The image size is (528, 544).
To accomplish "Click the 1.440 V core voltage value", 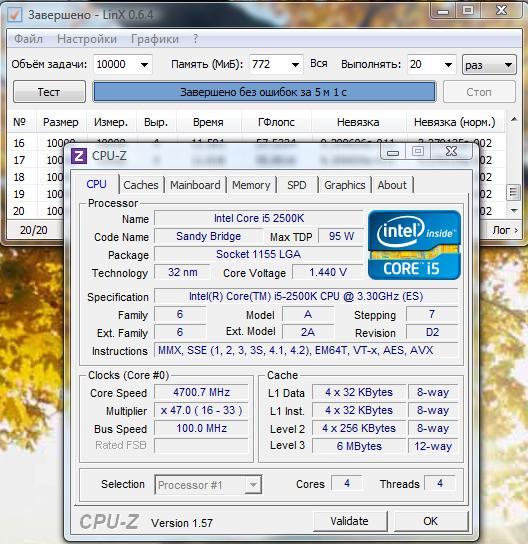I will pyautogui.click(x=328, y=272).
